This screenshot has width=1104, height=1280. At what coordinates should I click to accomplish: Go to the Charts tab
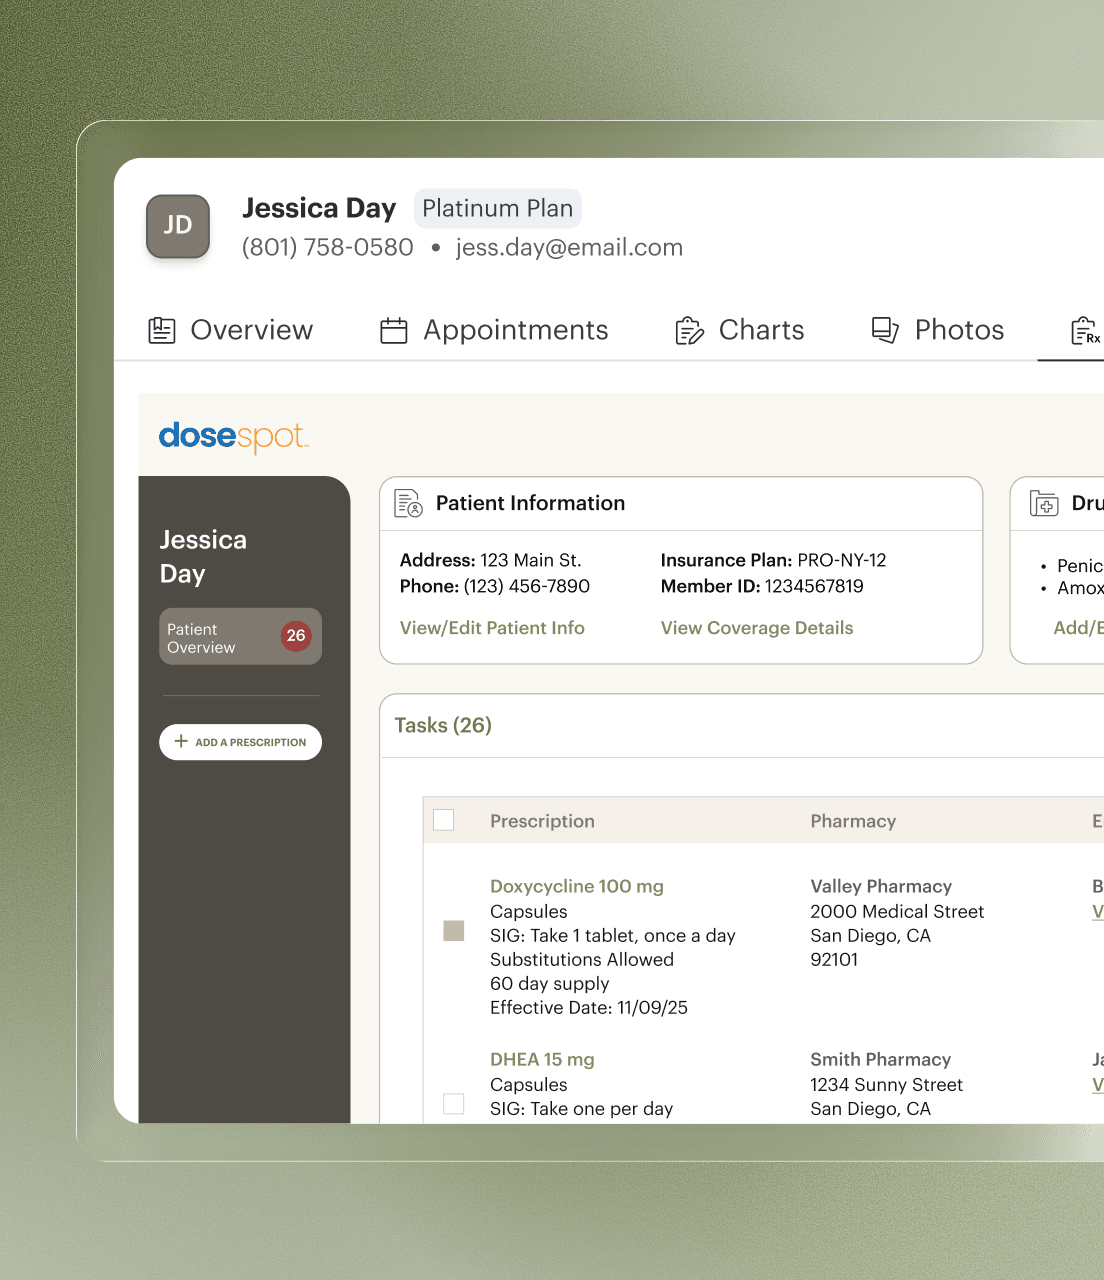[x=740, y=330]
